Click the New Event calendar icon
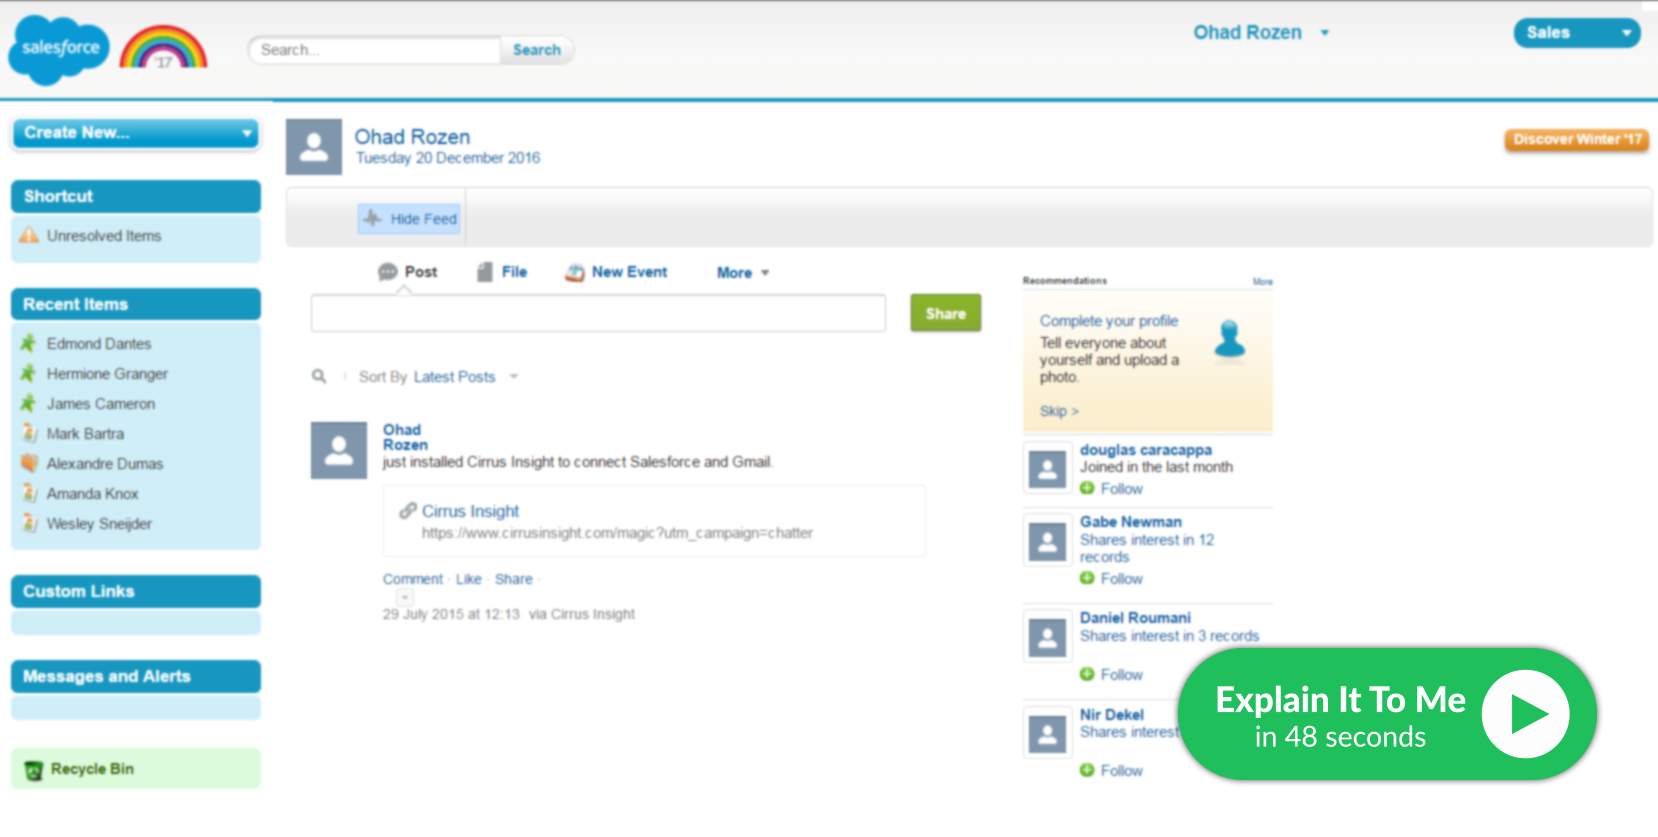The image size is (1658, 837). click(x=575, y=272)
